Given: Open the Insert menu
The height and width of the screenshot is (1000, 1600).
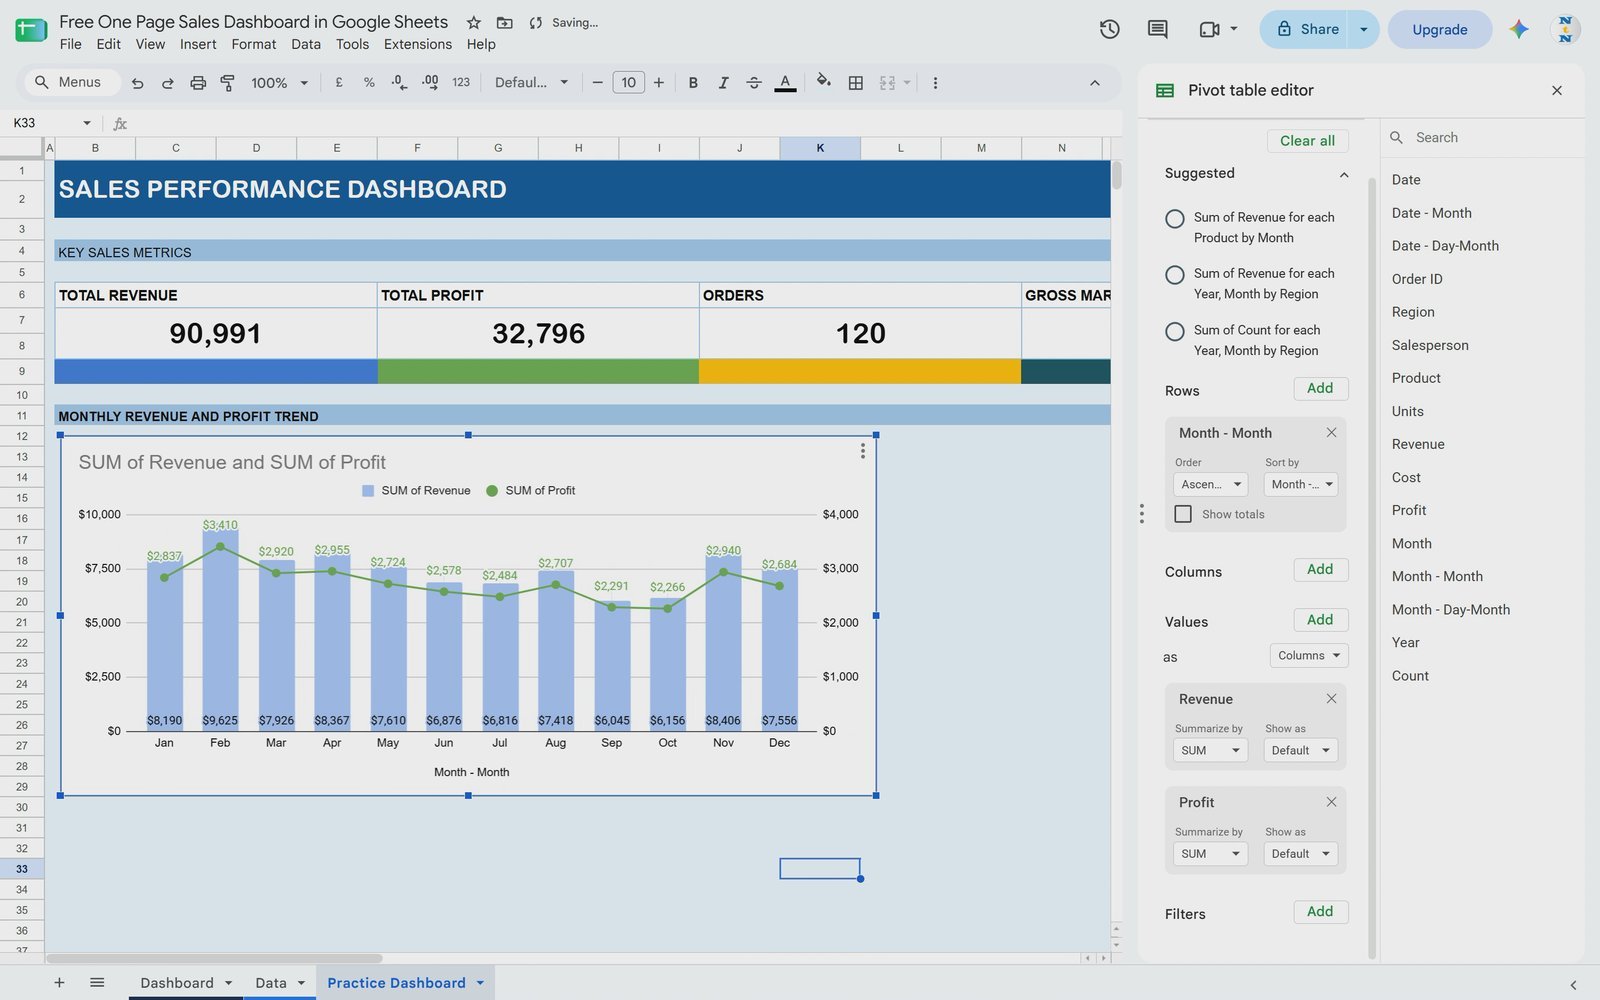Looking at the screenshot, I should (x=198, y=44).
